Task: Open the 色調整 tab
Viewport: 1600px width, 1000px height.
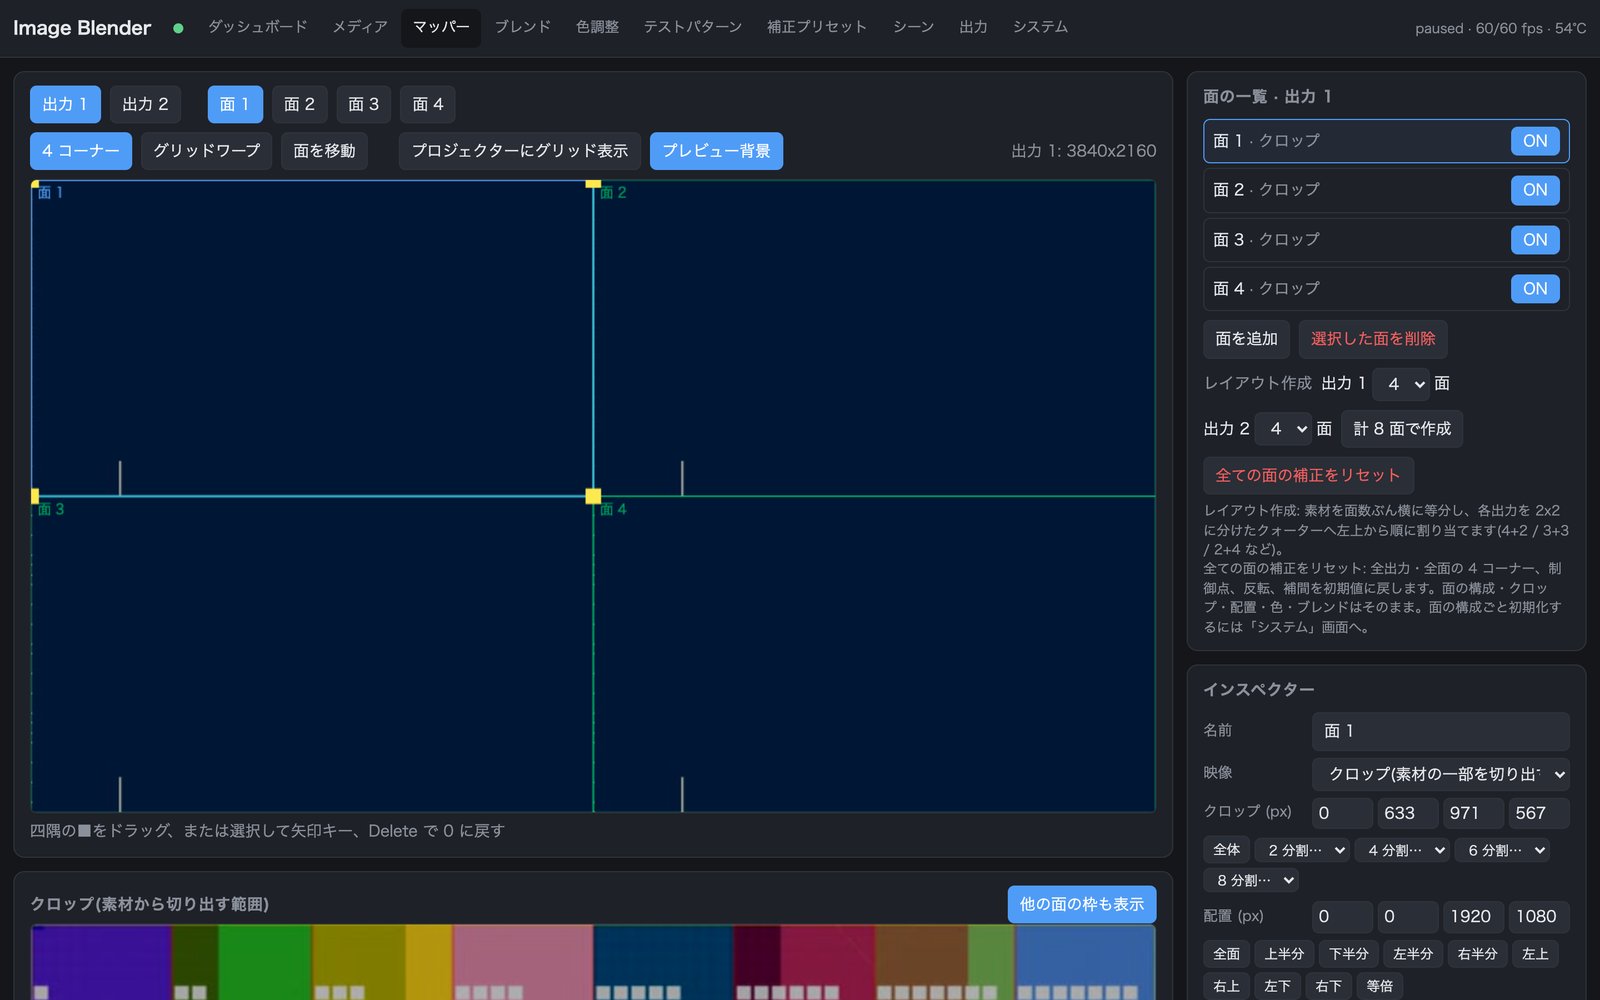Action: 597,27
